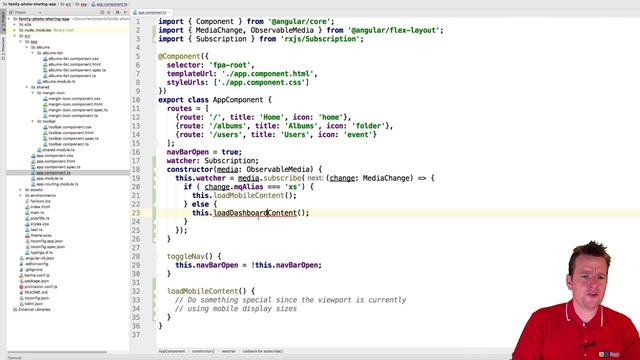Collapse the albums folder arrow

pos(27,47)
